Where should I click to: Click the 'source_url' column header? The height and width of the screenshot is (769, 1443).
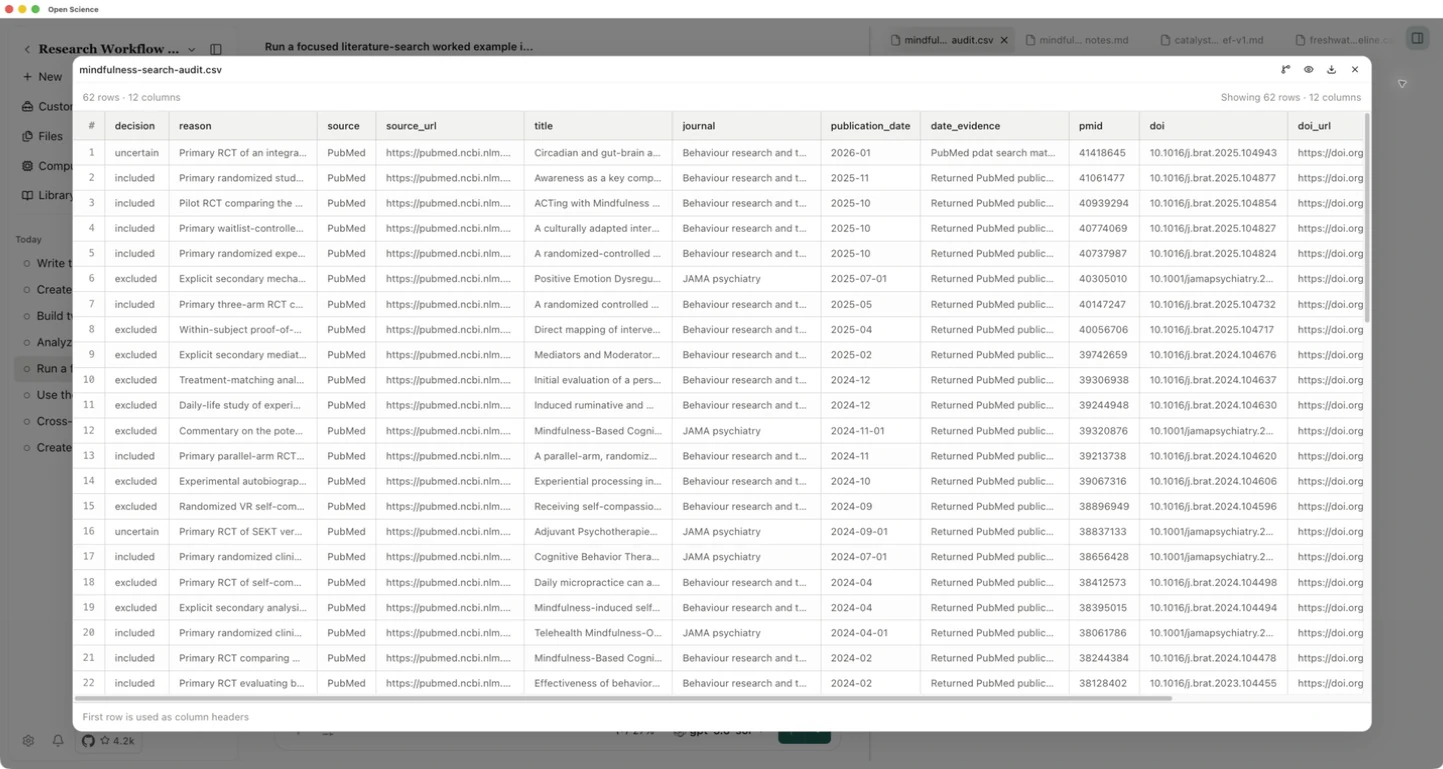pos(450,126)
